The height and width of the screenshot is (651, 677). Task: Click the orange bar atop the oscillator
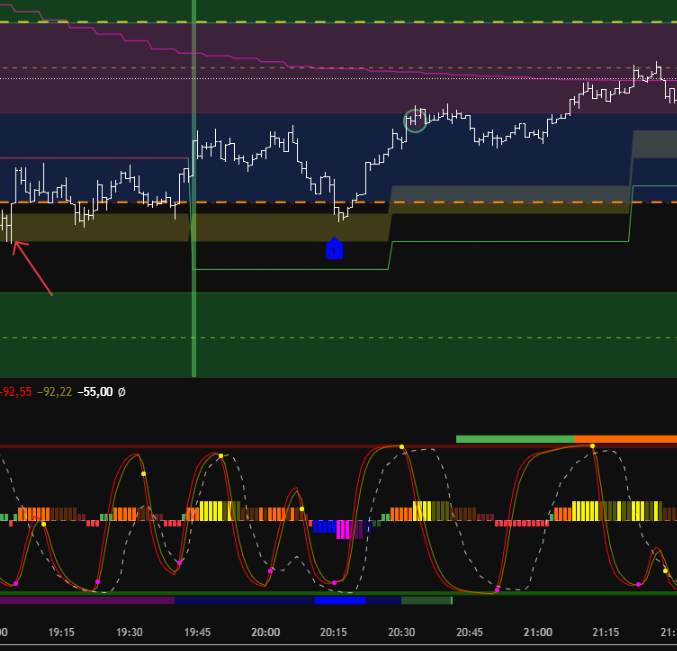[625, 439]
